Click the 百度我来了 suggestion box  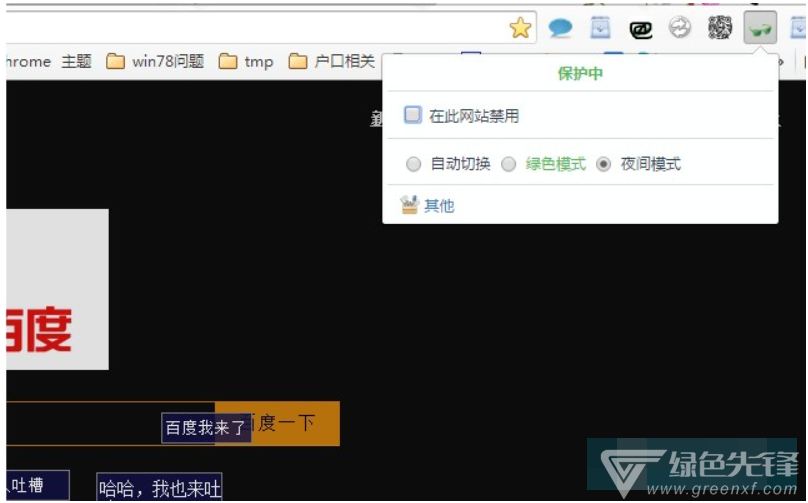pyautogui.click(x=206, y=428)
